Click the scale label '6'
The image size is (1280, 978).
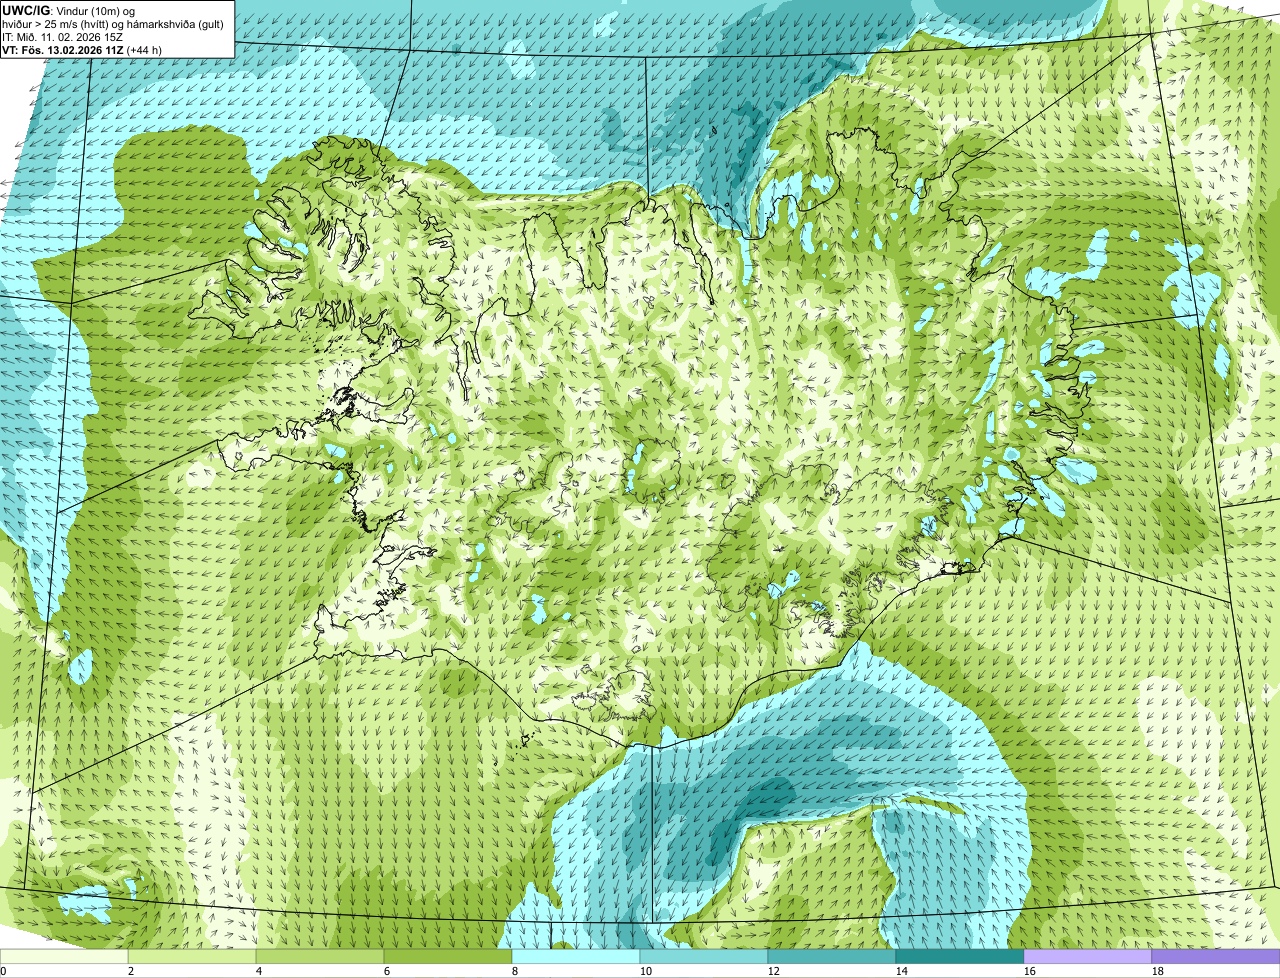[x=387, y=970]
